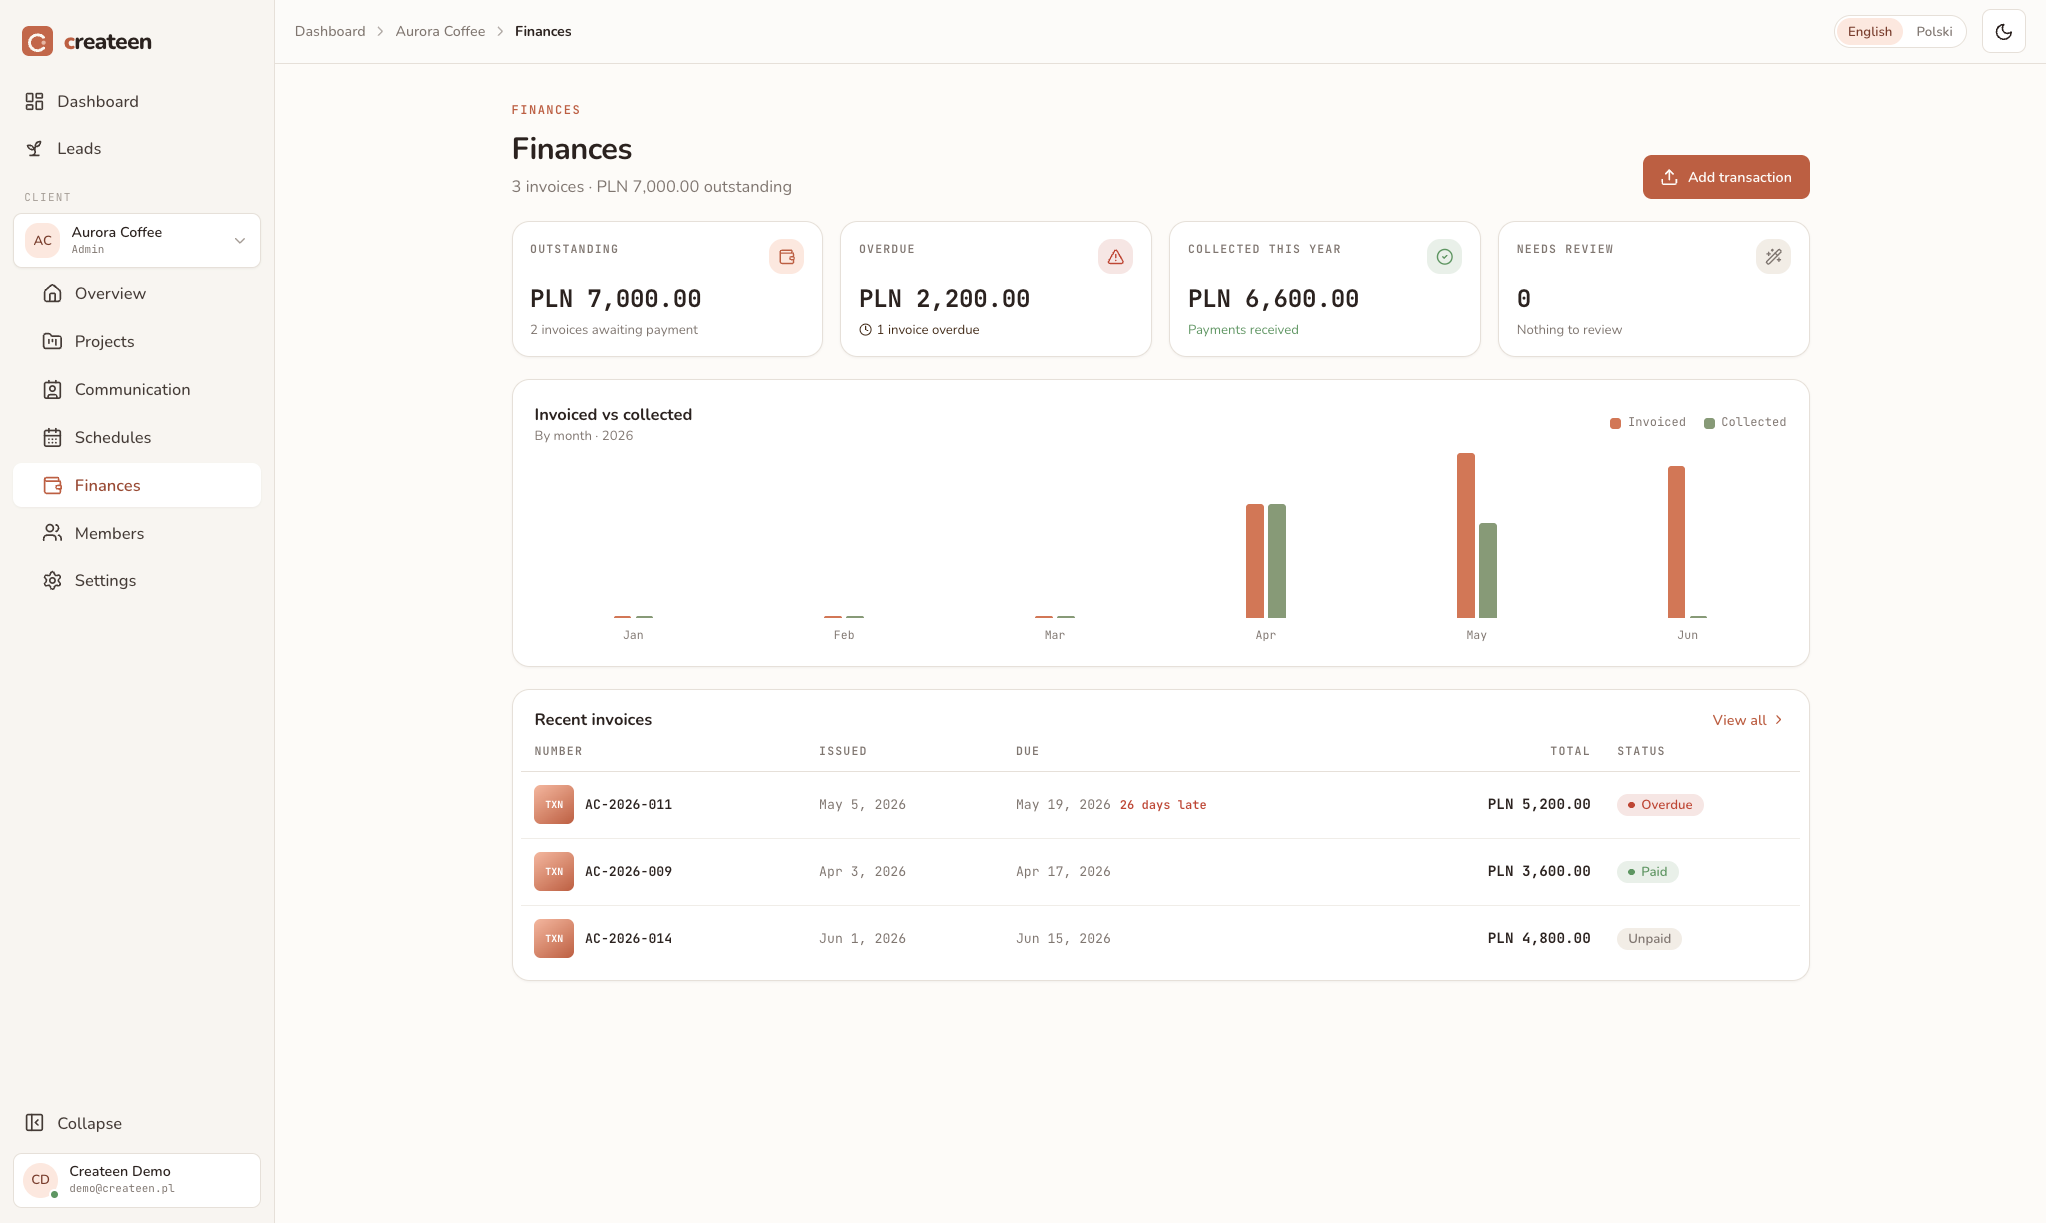Switch language to Polski
The width and height of the screenshot is (2046, 1223).
click(1934, 31)
